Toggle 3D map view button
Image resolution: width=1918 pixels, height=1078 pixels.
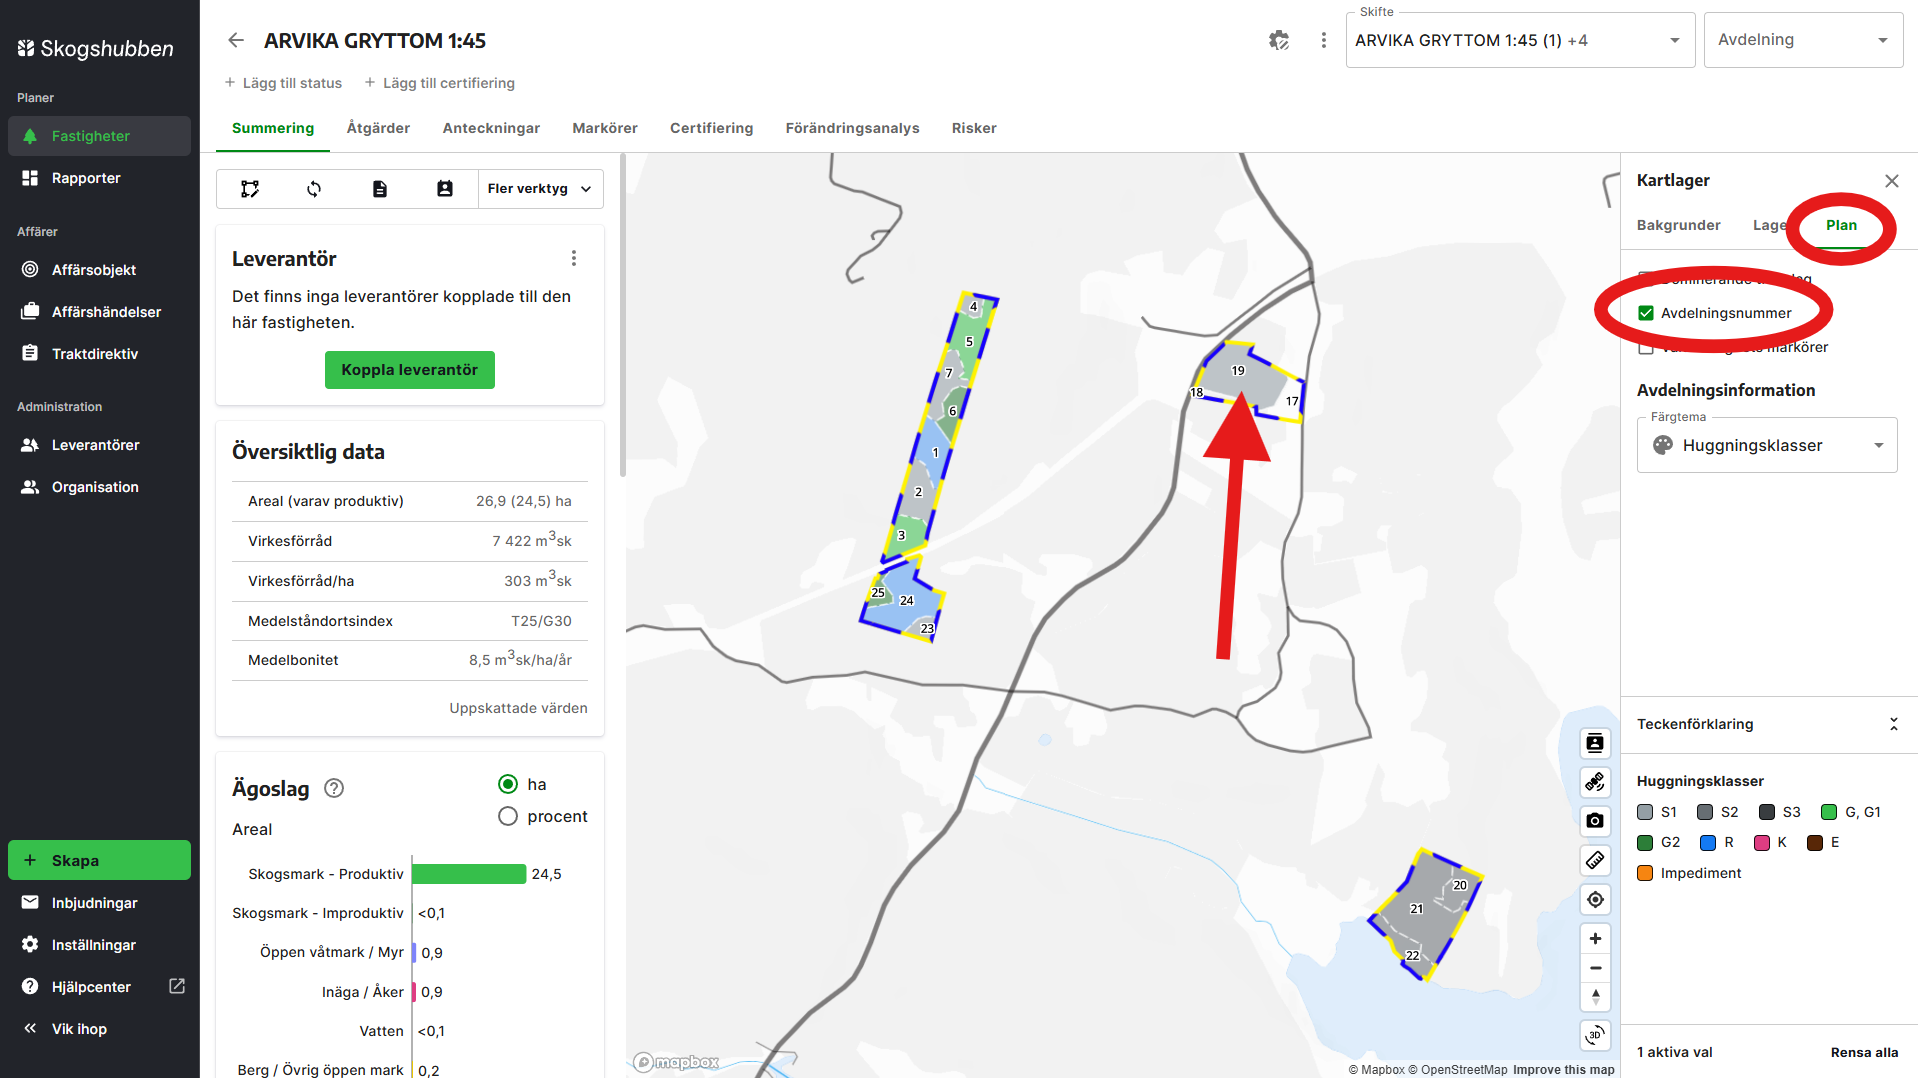click(x=1595, y=1035)
